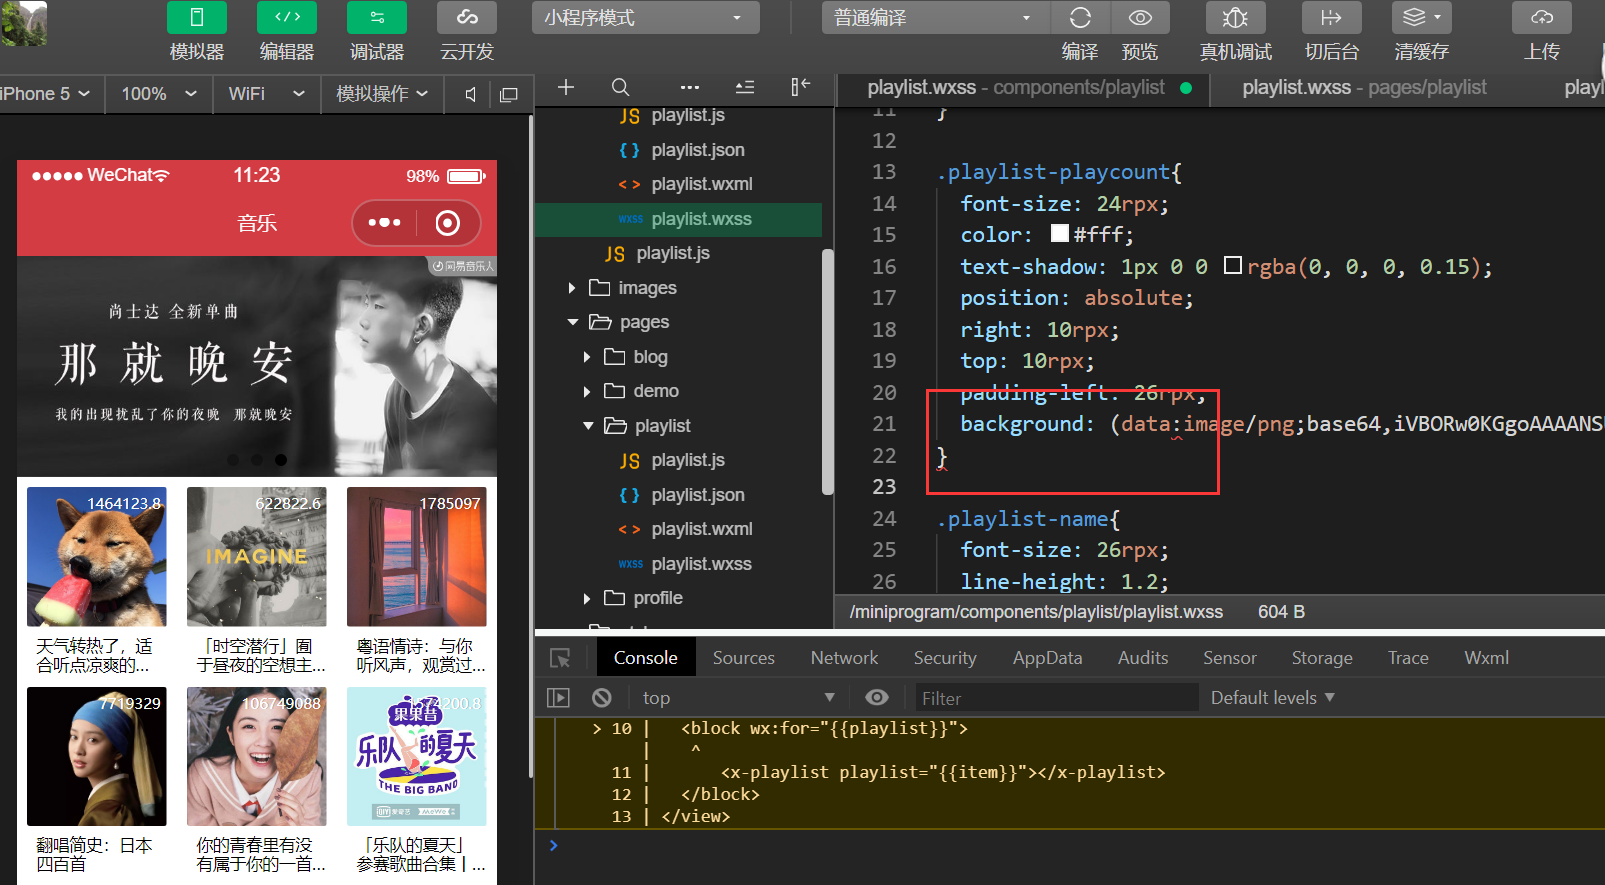Toggle the Editor panel button
Screen dimensions: 1605x885
(287, 18)
